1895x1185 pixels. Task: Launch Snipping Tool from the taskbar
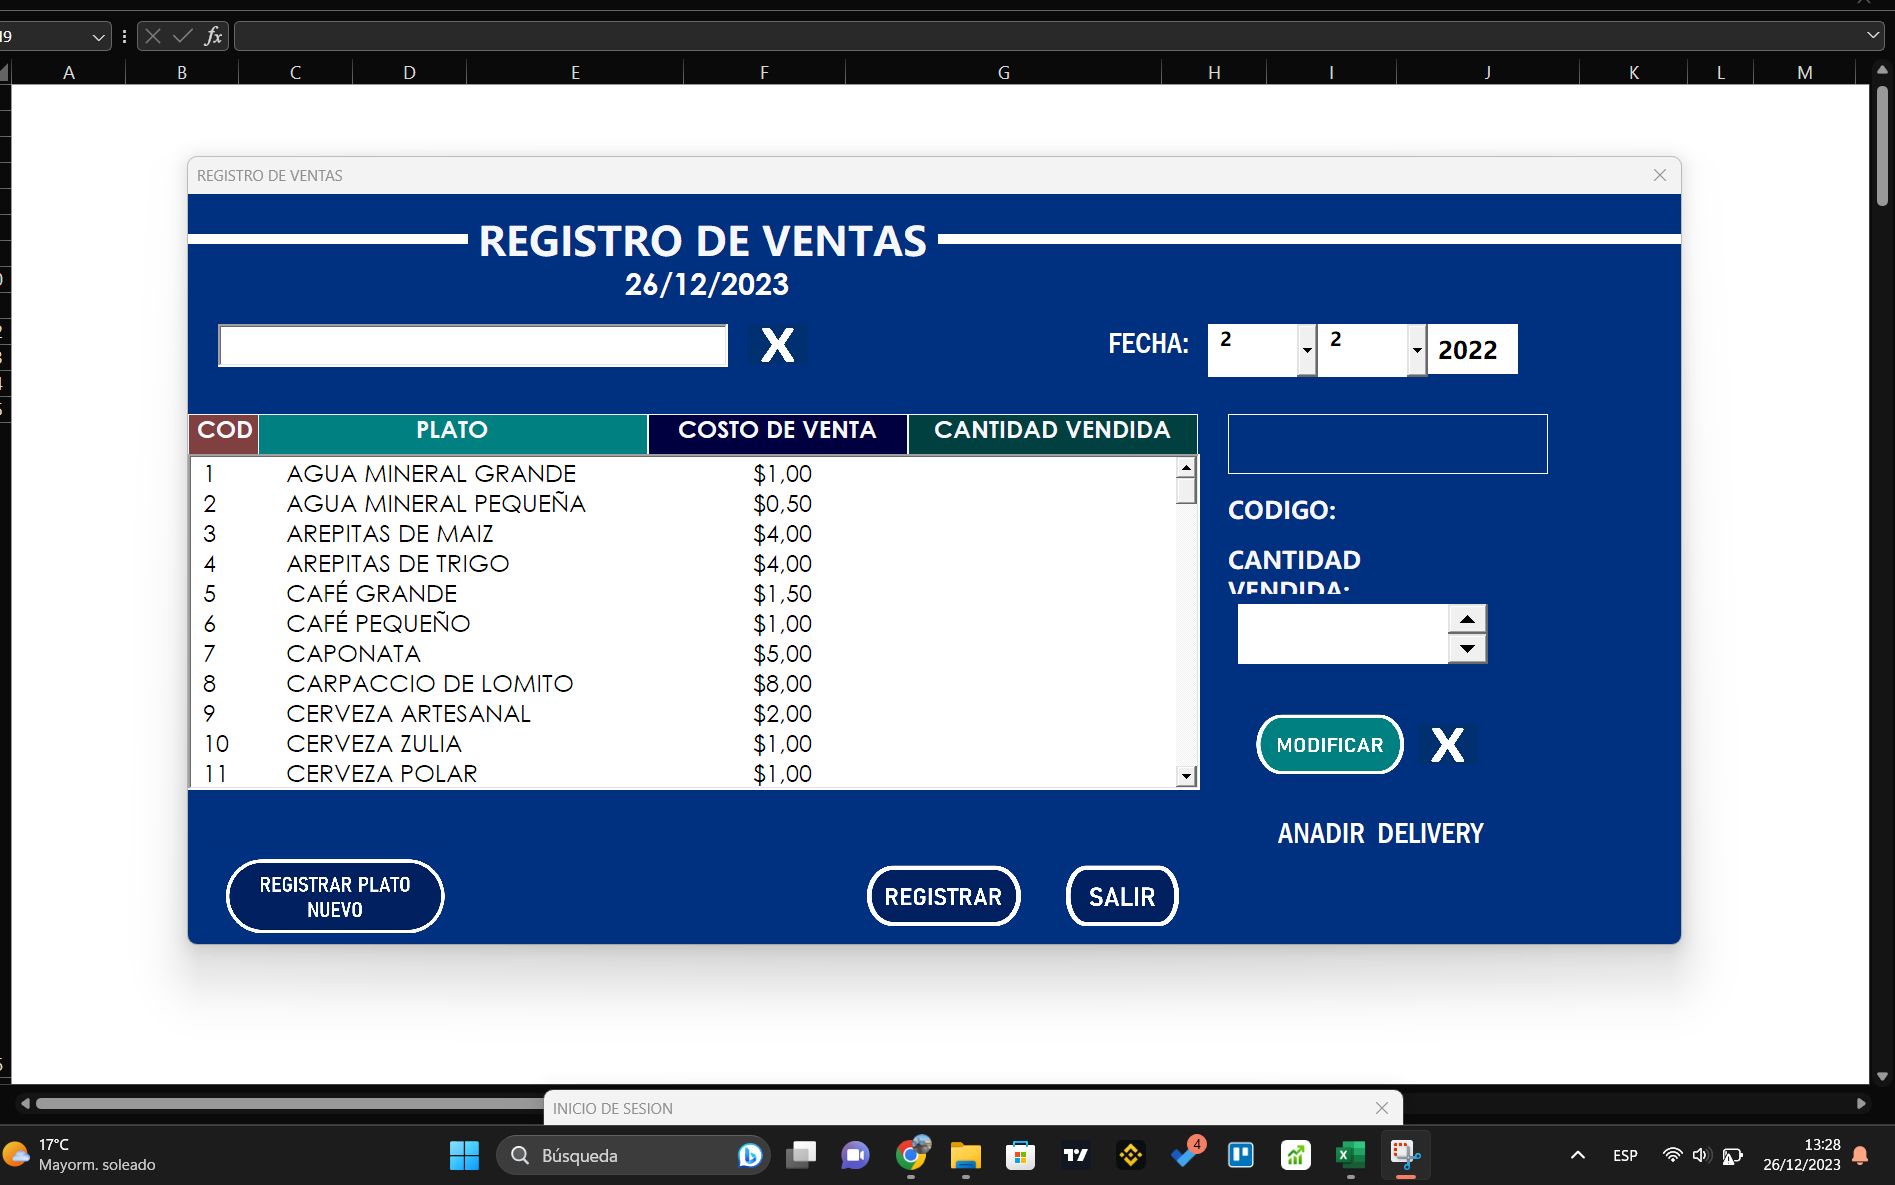pyautogui.click(x=1405, y=1155)
